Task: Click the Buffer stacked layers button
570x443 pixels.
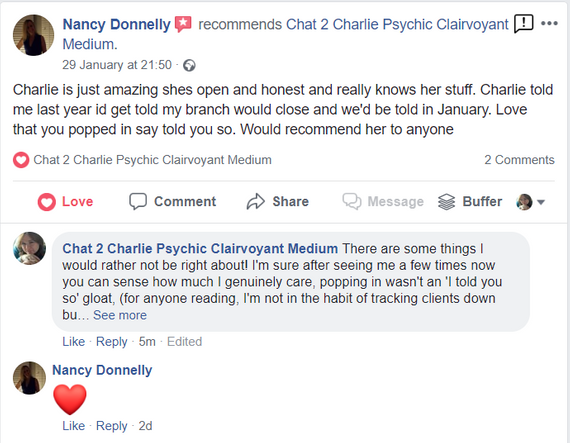Action: (x=470, y=201)
